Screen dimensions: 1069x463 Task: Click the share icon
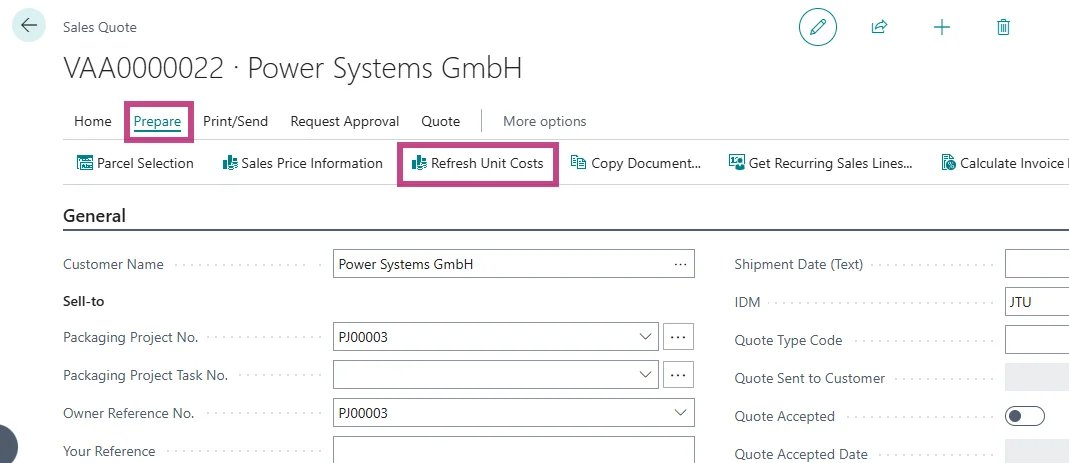click(x=879, y=27)
